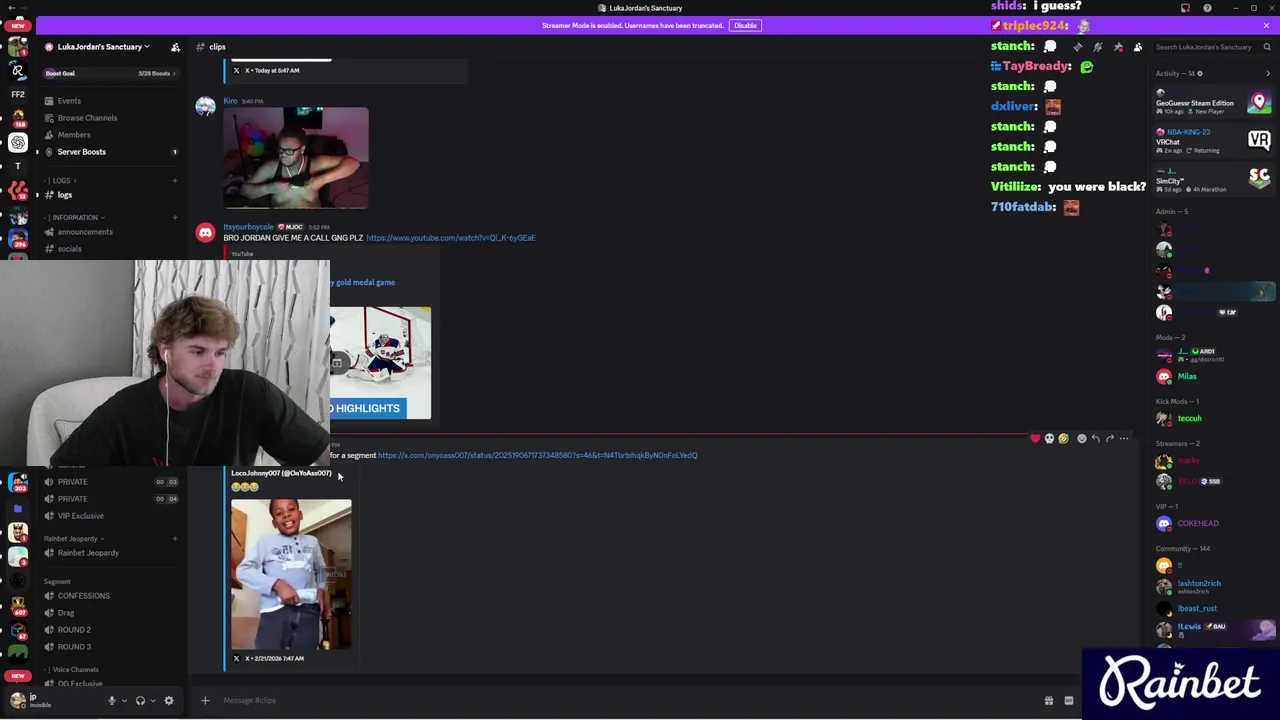Open the threads icon in channel header

[1077, 47]
